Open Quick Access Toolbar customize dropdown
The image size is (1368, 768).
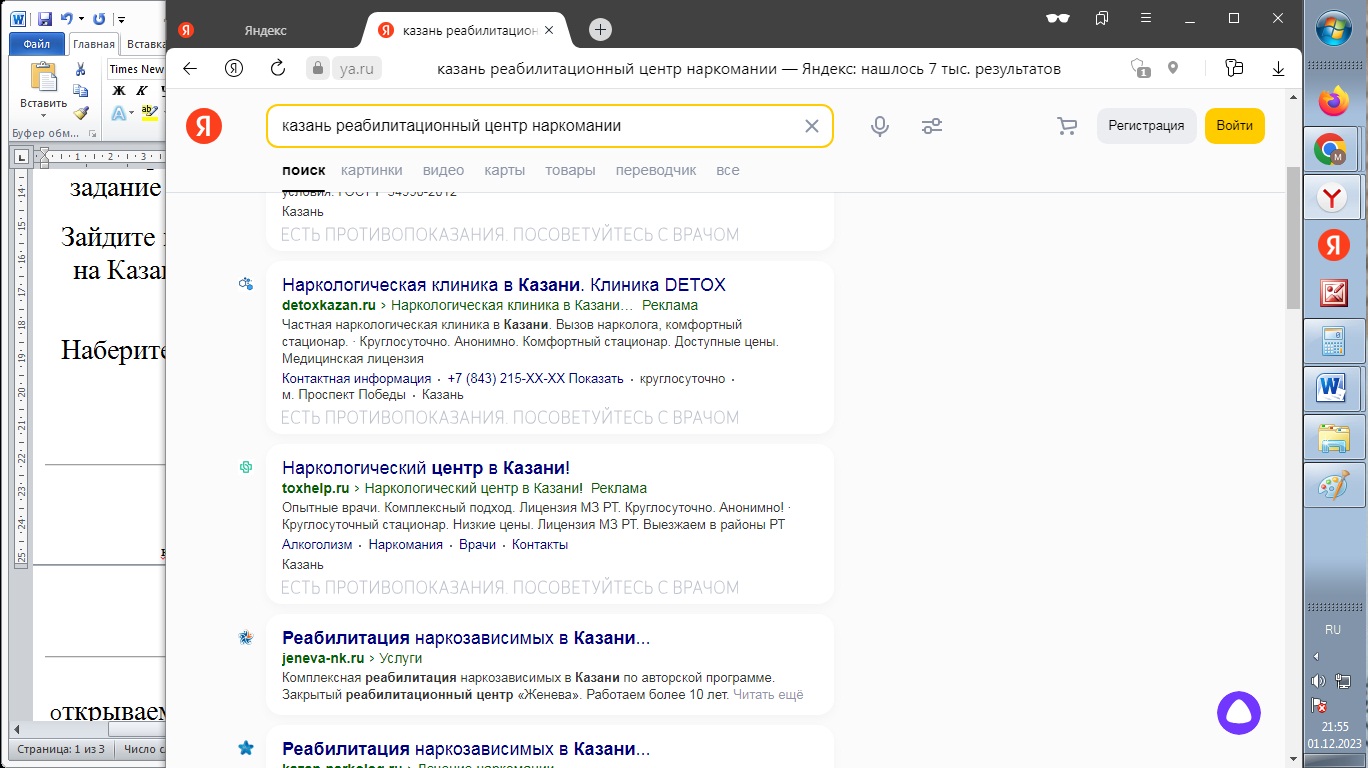coord(121,18)
